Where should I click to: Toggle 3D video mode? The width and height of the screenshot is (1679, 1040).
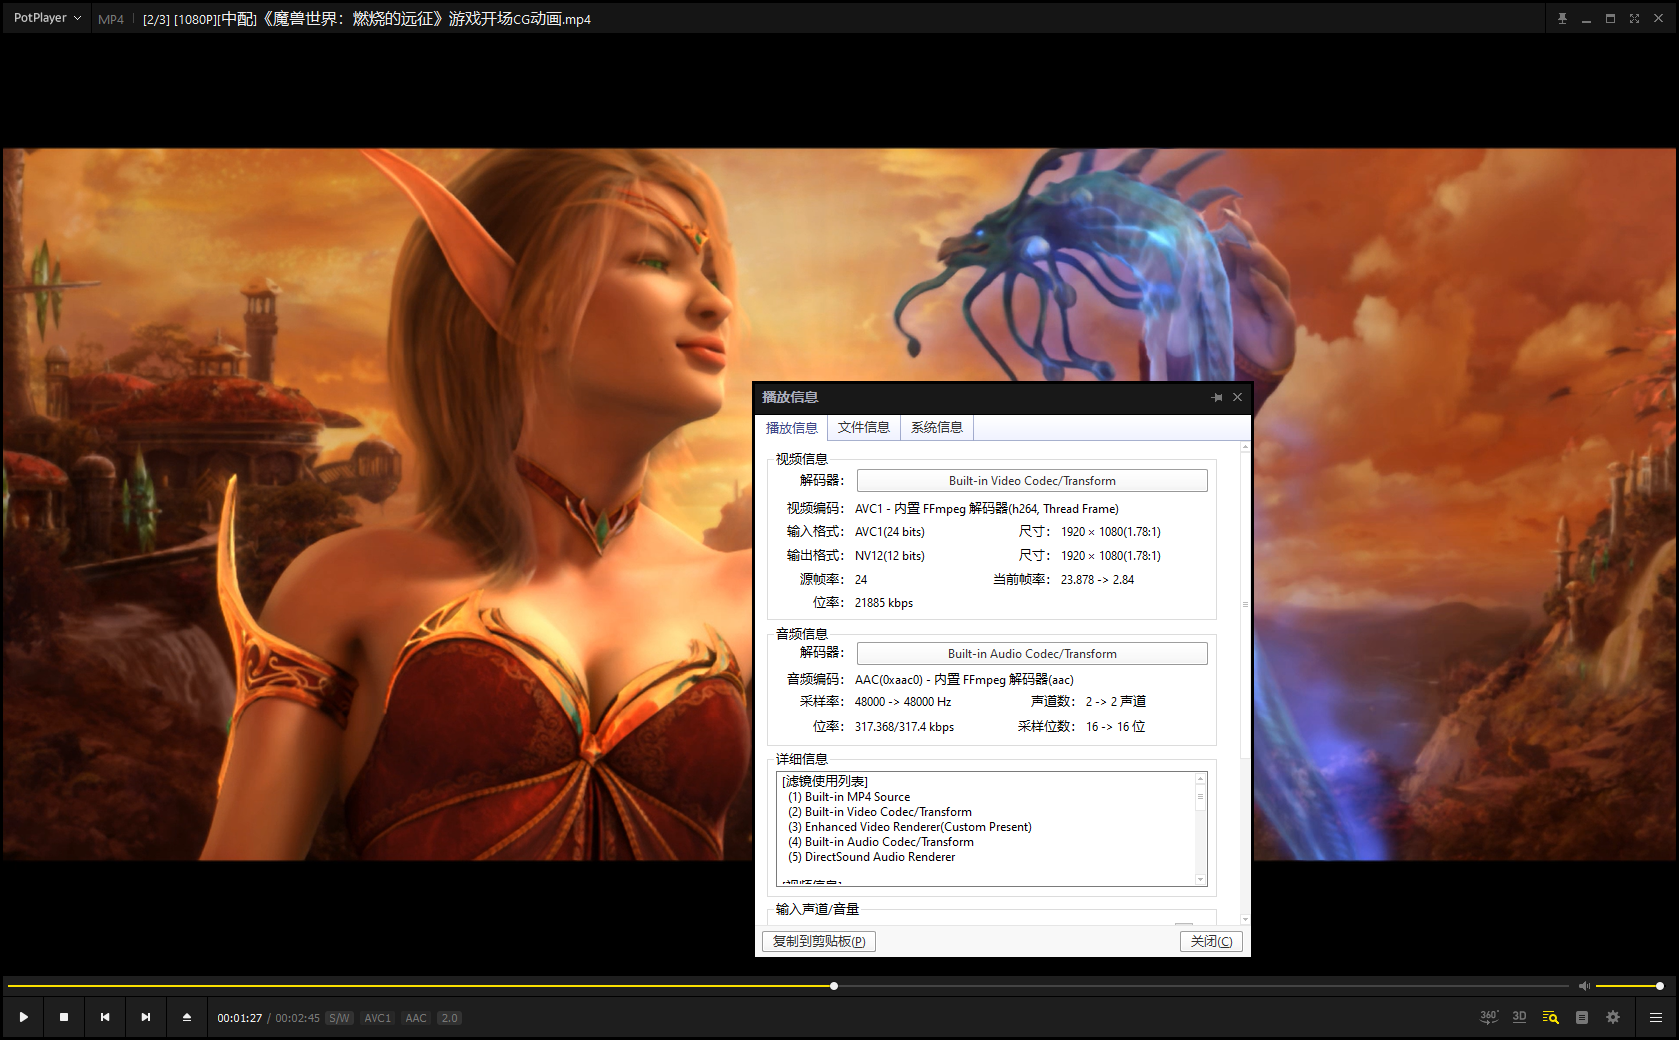1519,1017
